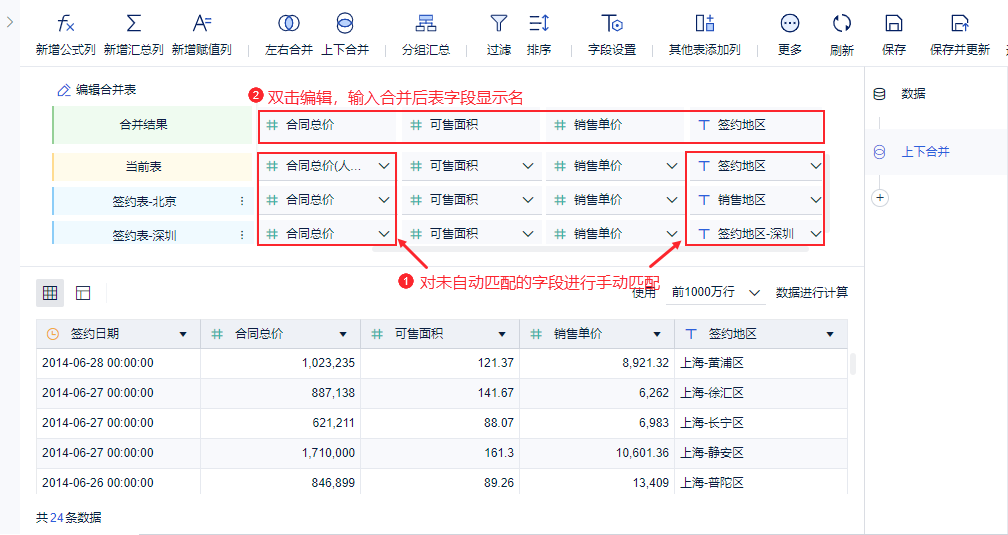Open 字段设置 field settings

pos(612,24)
